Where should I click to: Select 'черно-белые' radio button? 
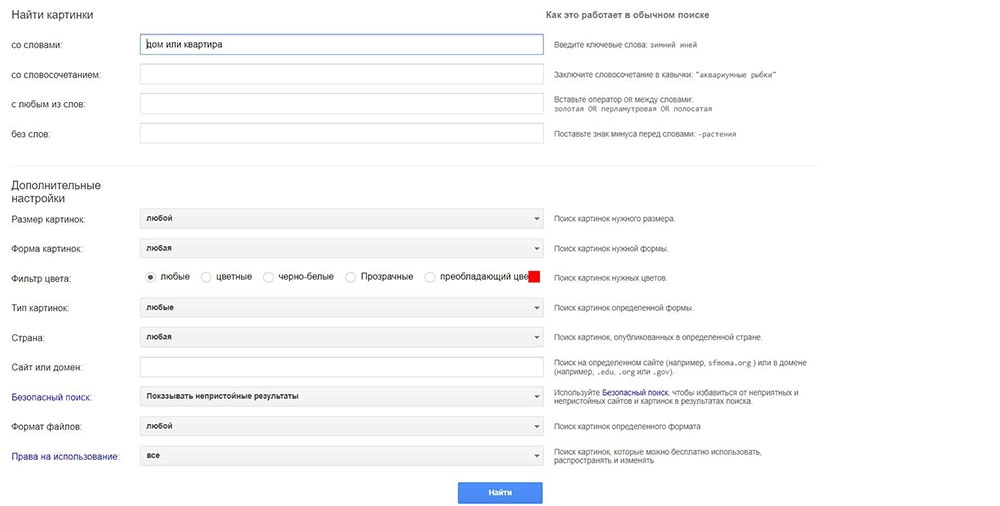coord(269,277)
